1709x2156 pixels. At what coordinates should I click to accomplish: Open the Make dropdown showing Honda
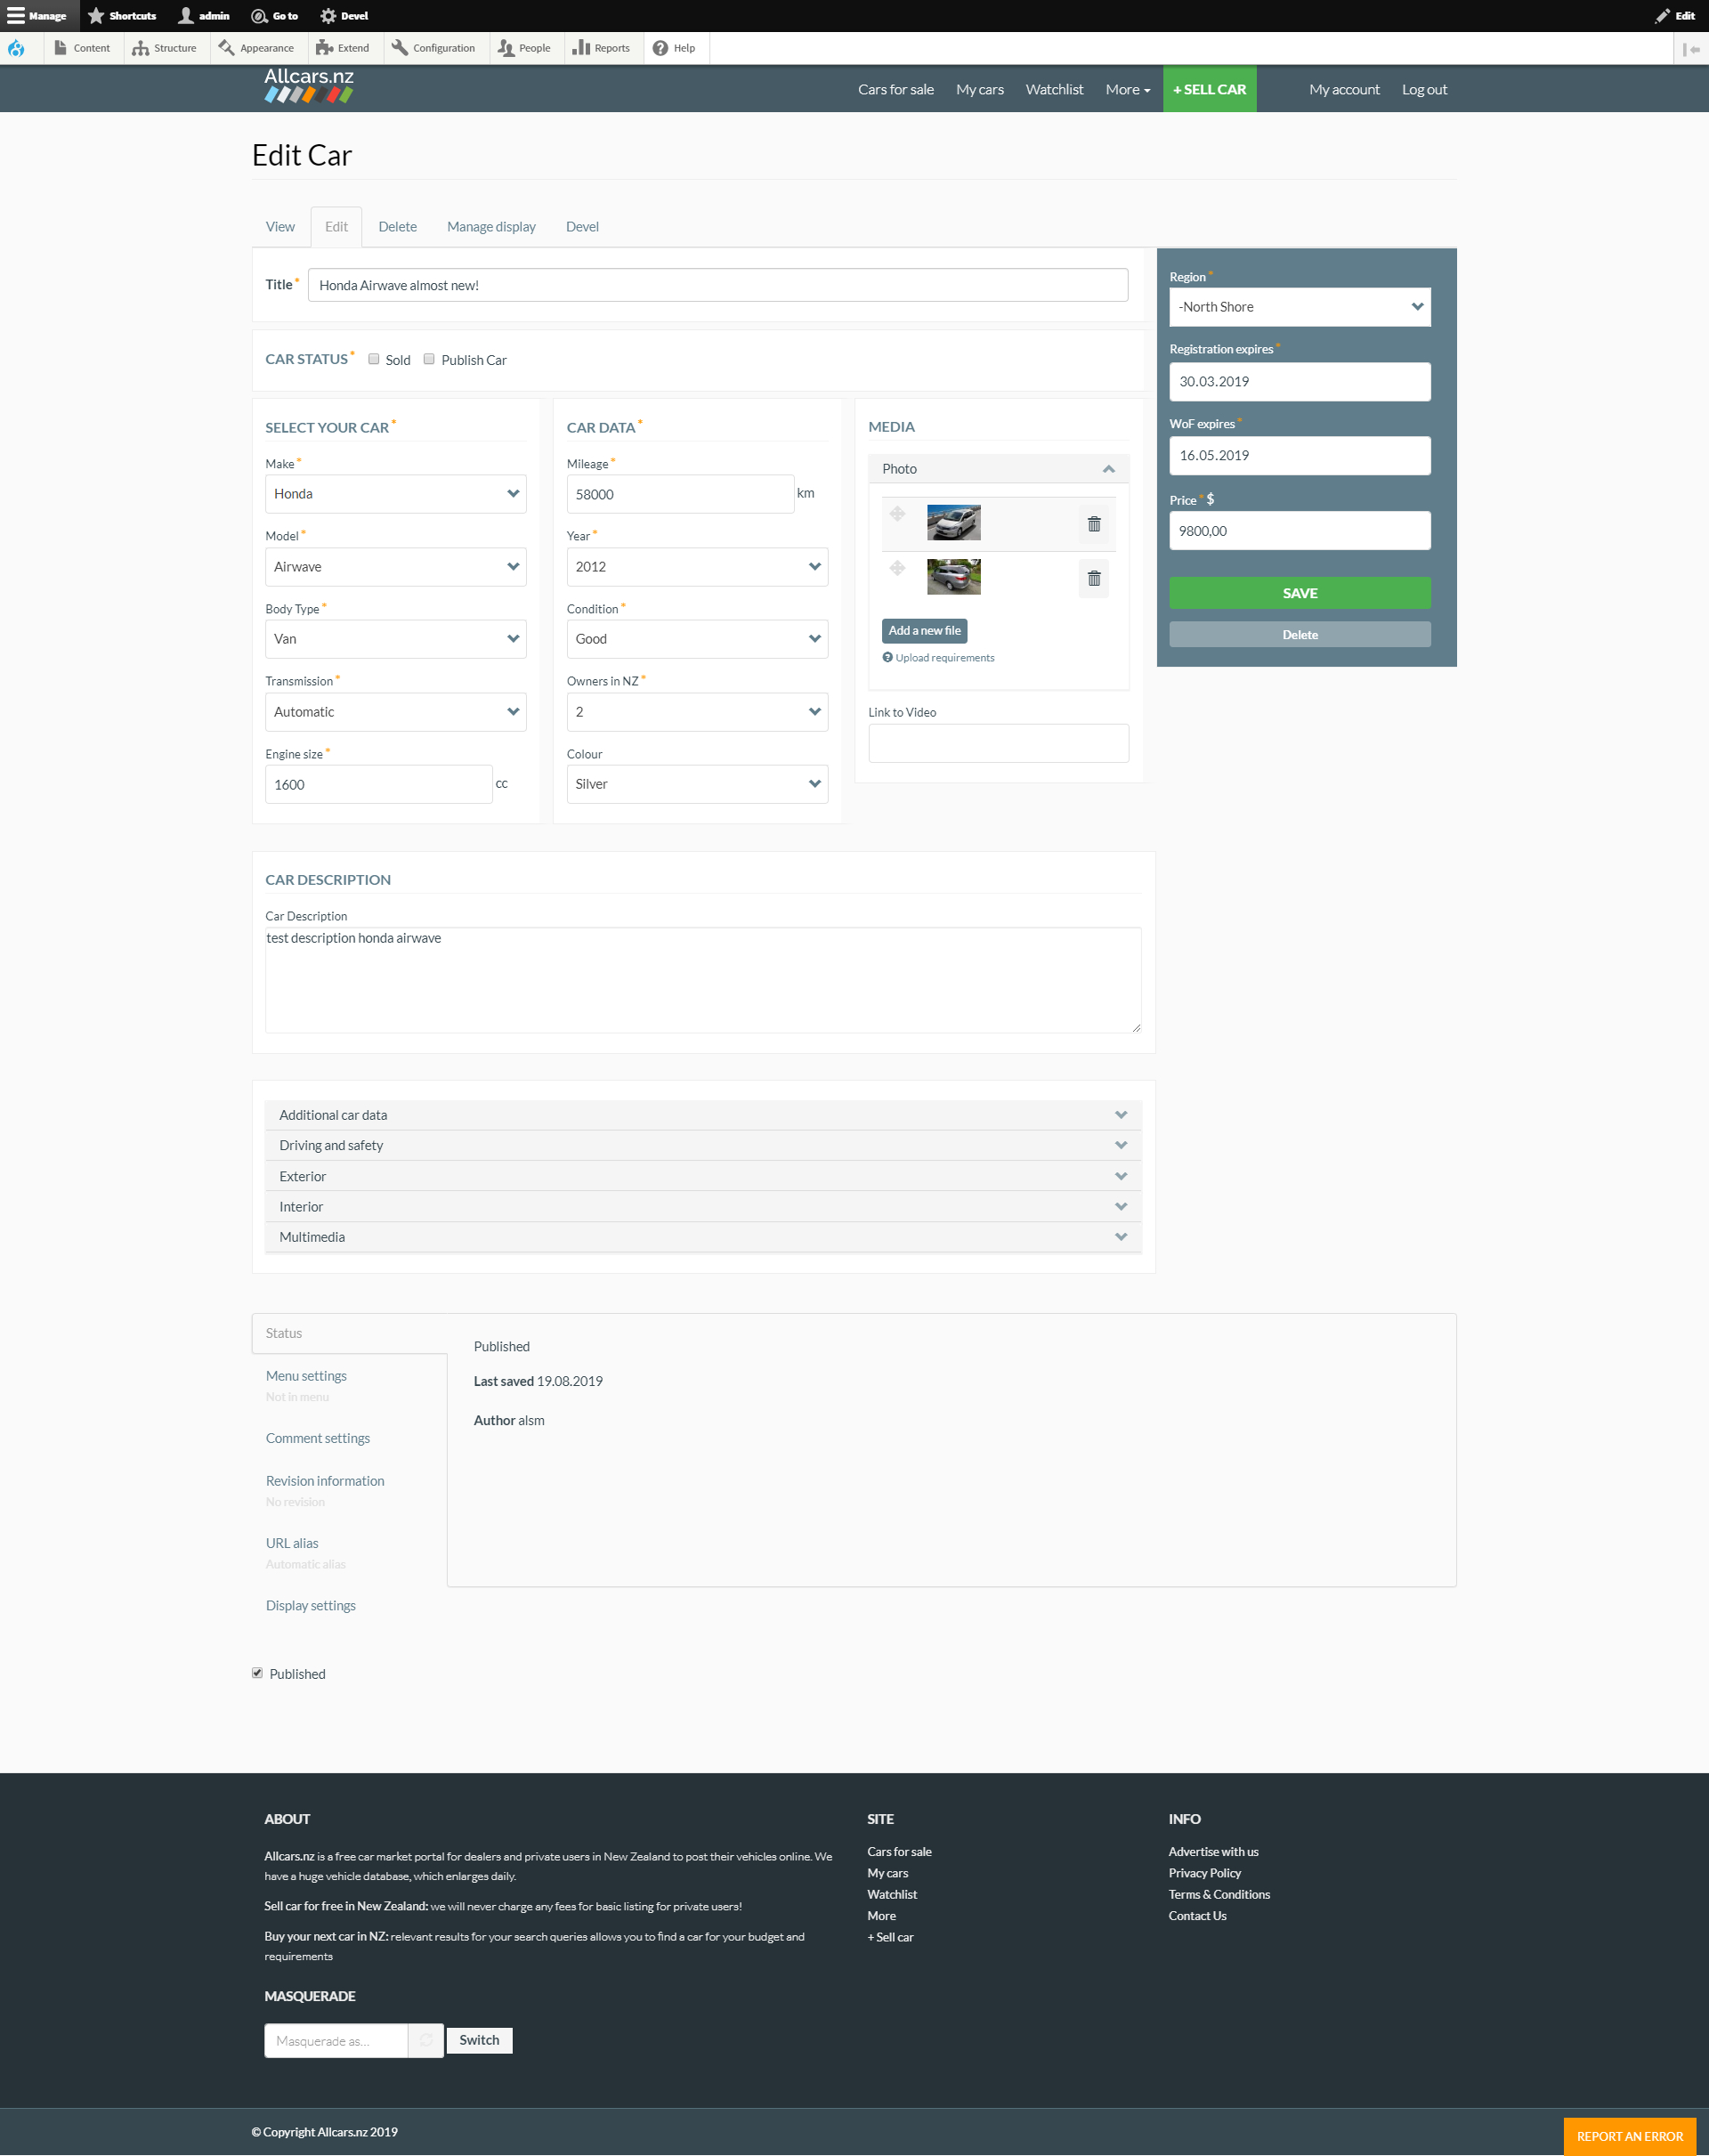(x=395, y=494)
